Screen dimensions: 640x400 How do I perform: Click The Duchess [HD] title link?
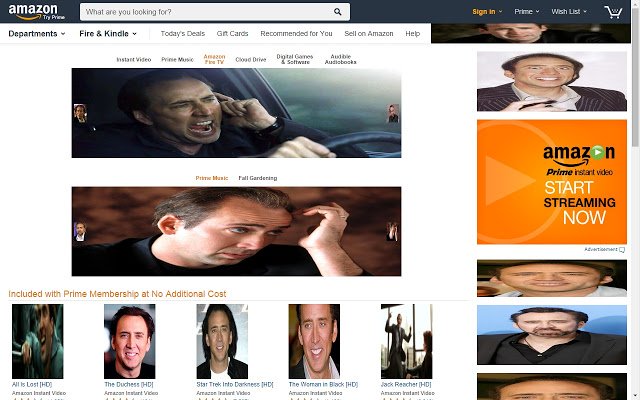coord(129,384)
